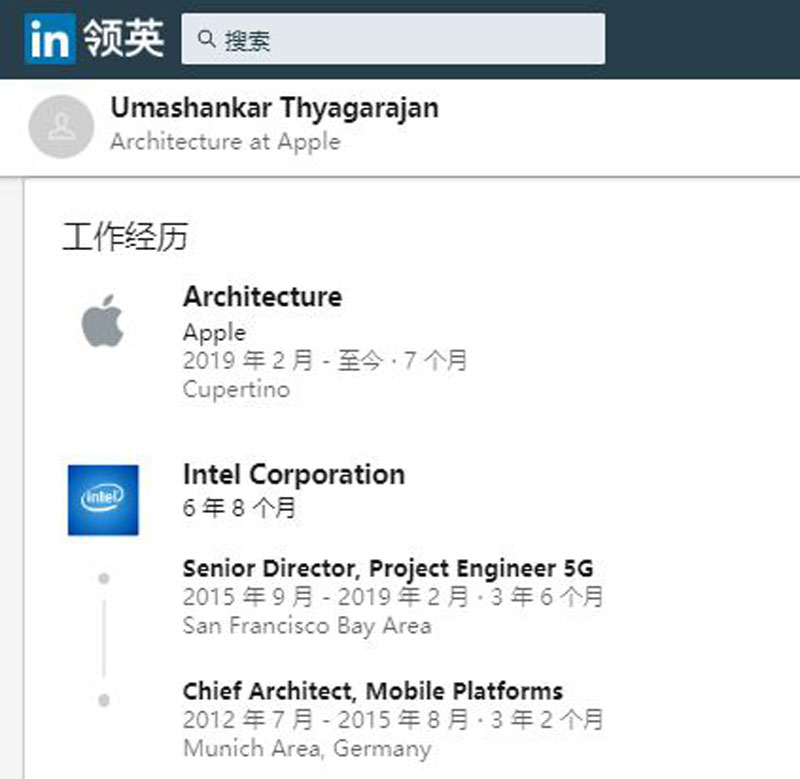This screenshot has height=779, width=800.
Task: Click the 工作经历 section heading
Action: pos(125,238)
